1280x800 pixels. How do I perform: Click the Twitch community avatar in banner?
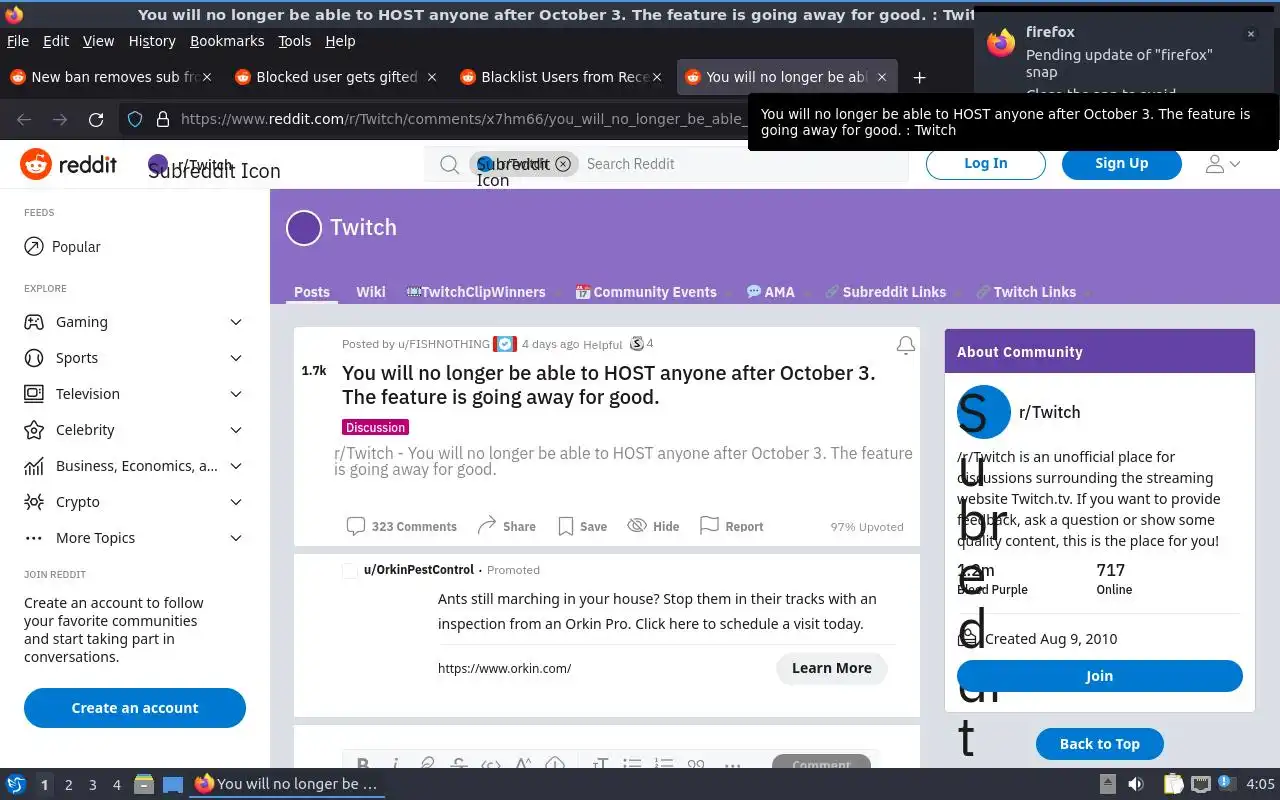tap(304, 228)
